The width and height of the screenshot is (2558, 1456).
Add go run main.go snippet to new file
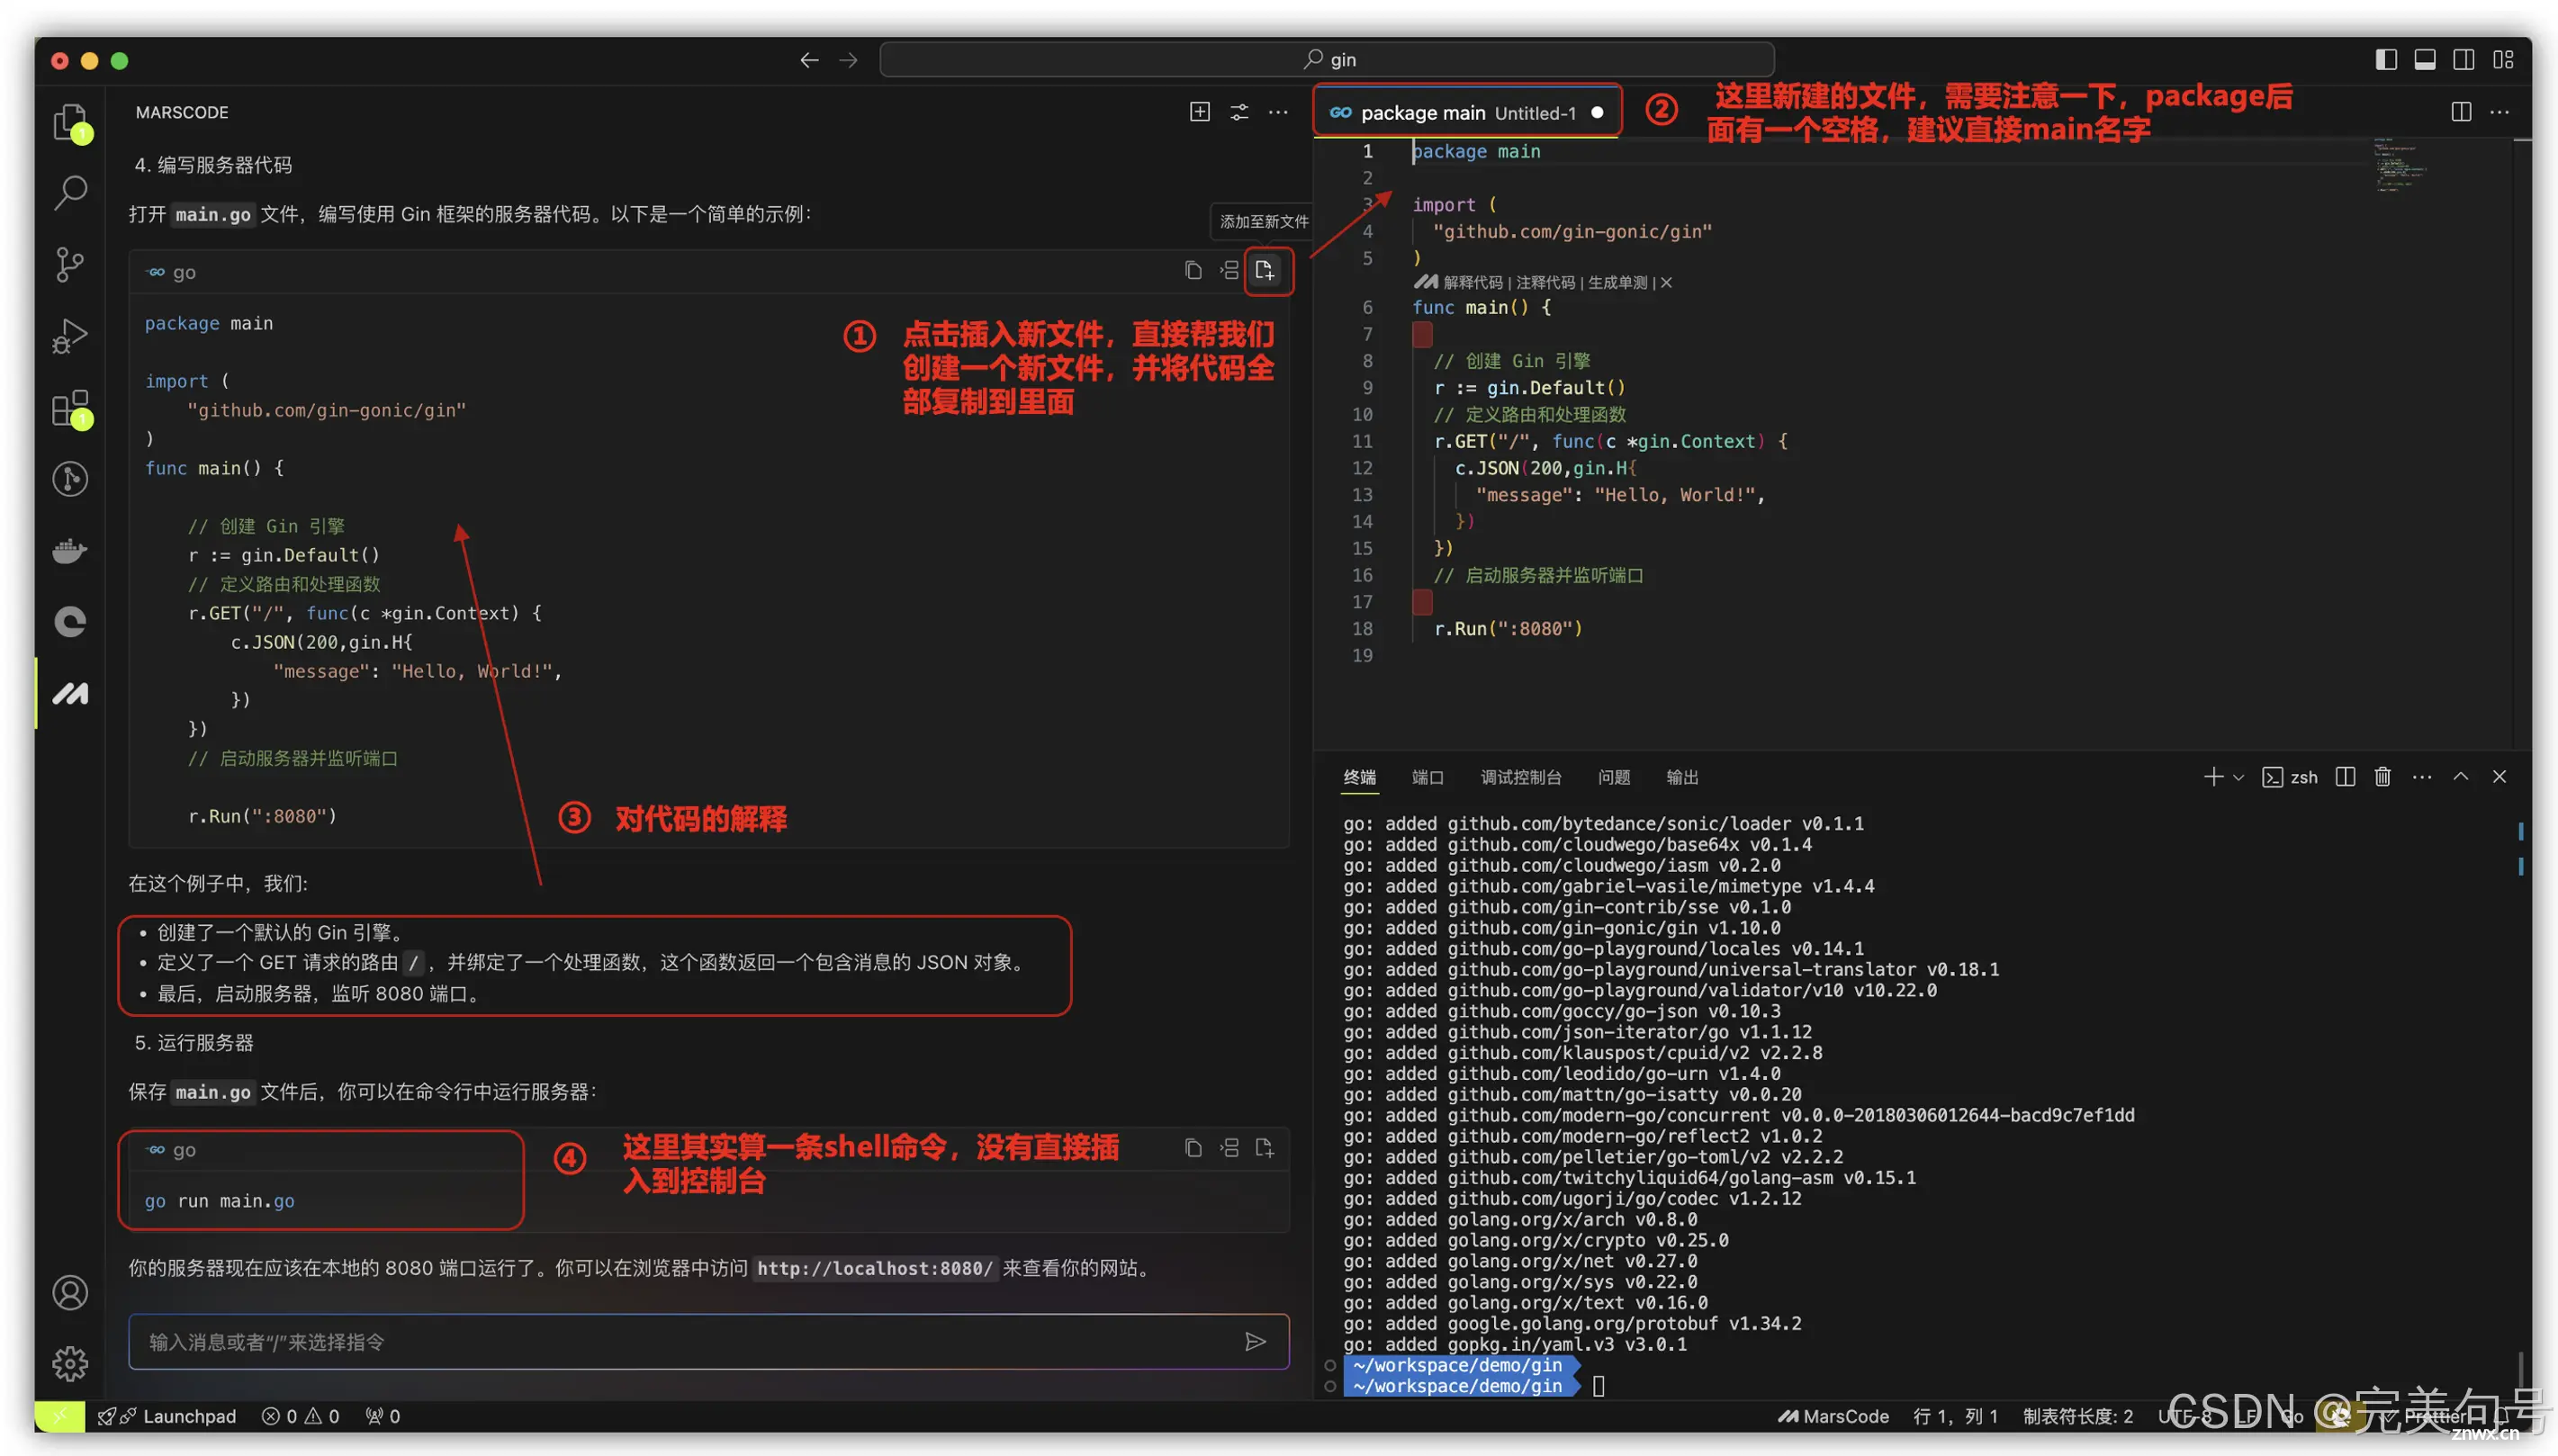[x=1264, y=1148]
